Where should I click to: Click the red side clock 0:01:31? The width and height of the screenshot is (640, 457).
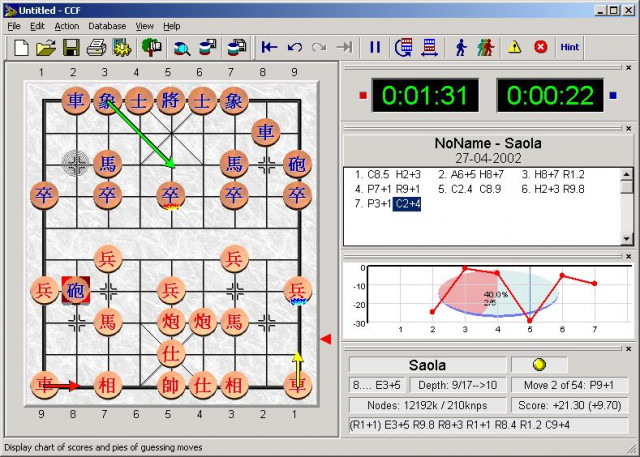pos(425,95)
